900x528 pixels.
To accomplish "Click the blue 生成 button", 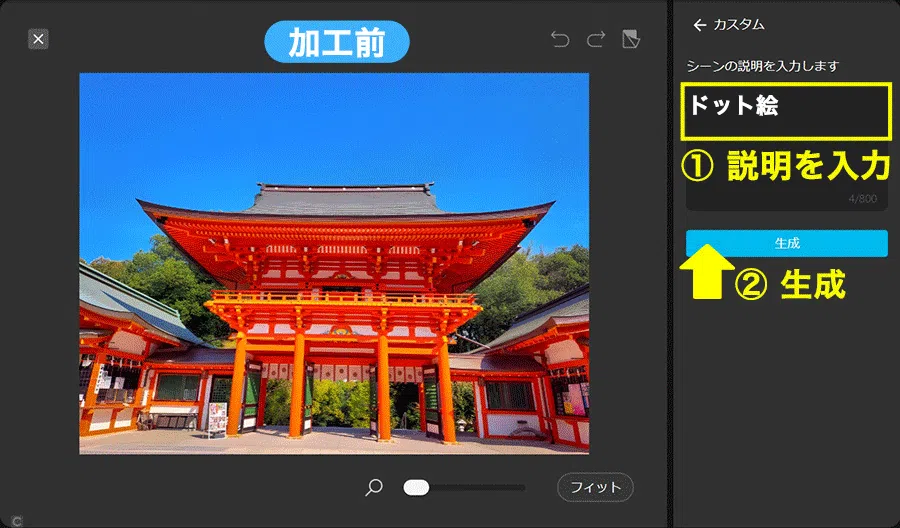I will [787, 243].
